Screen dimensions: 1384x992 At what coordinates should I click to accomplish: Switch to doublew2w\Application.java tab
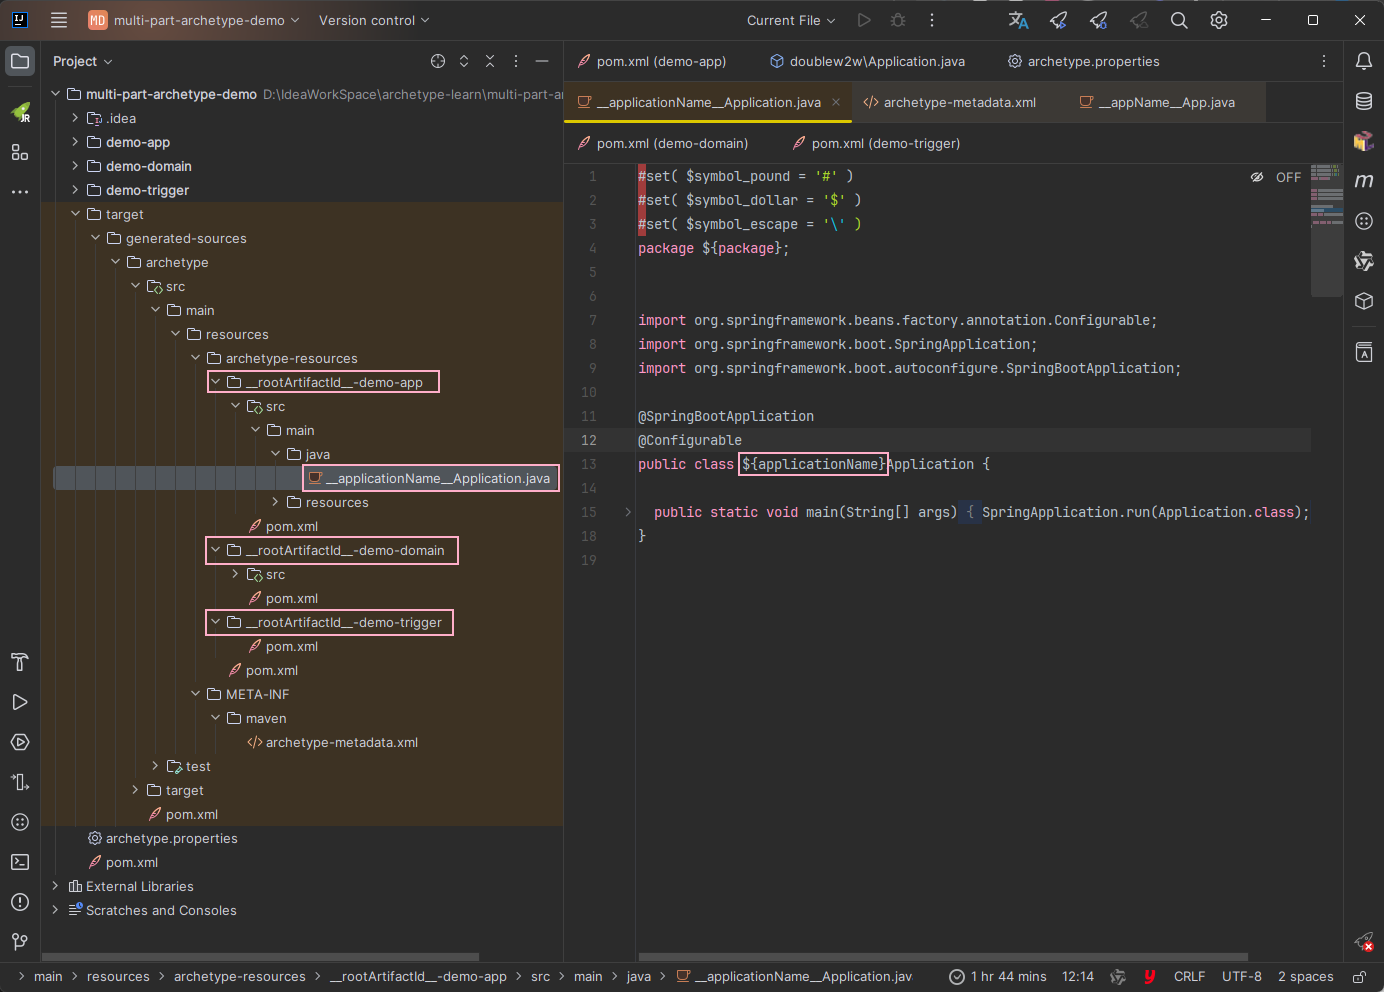(x=868, y=61)
